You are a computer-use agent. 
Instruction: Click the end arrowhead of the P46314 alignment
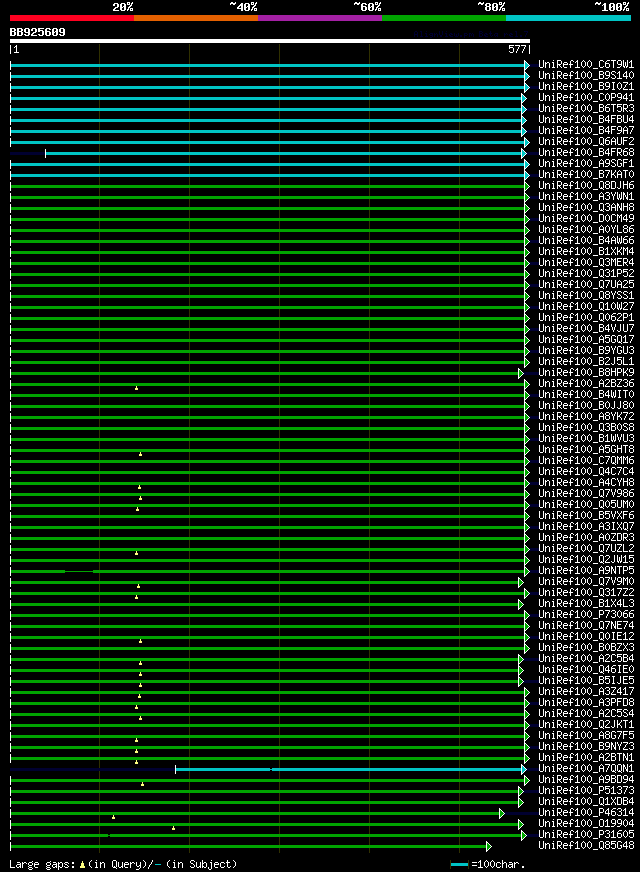[502, 814]
